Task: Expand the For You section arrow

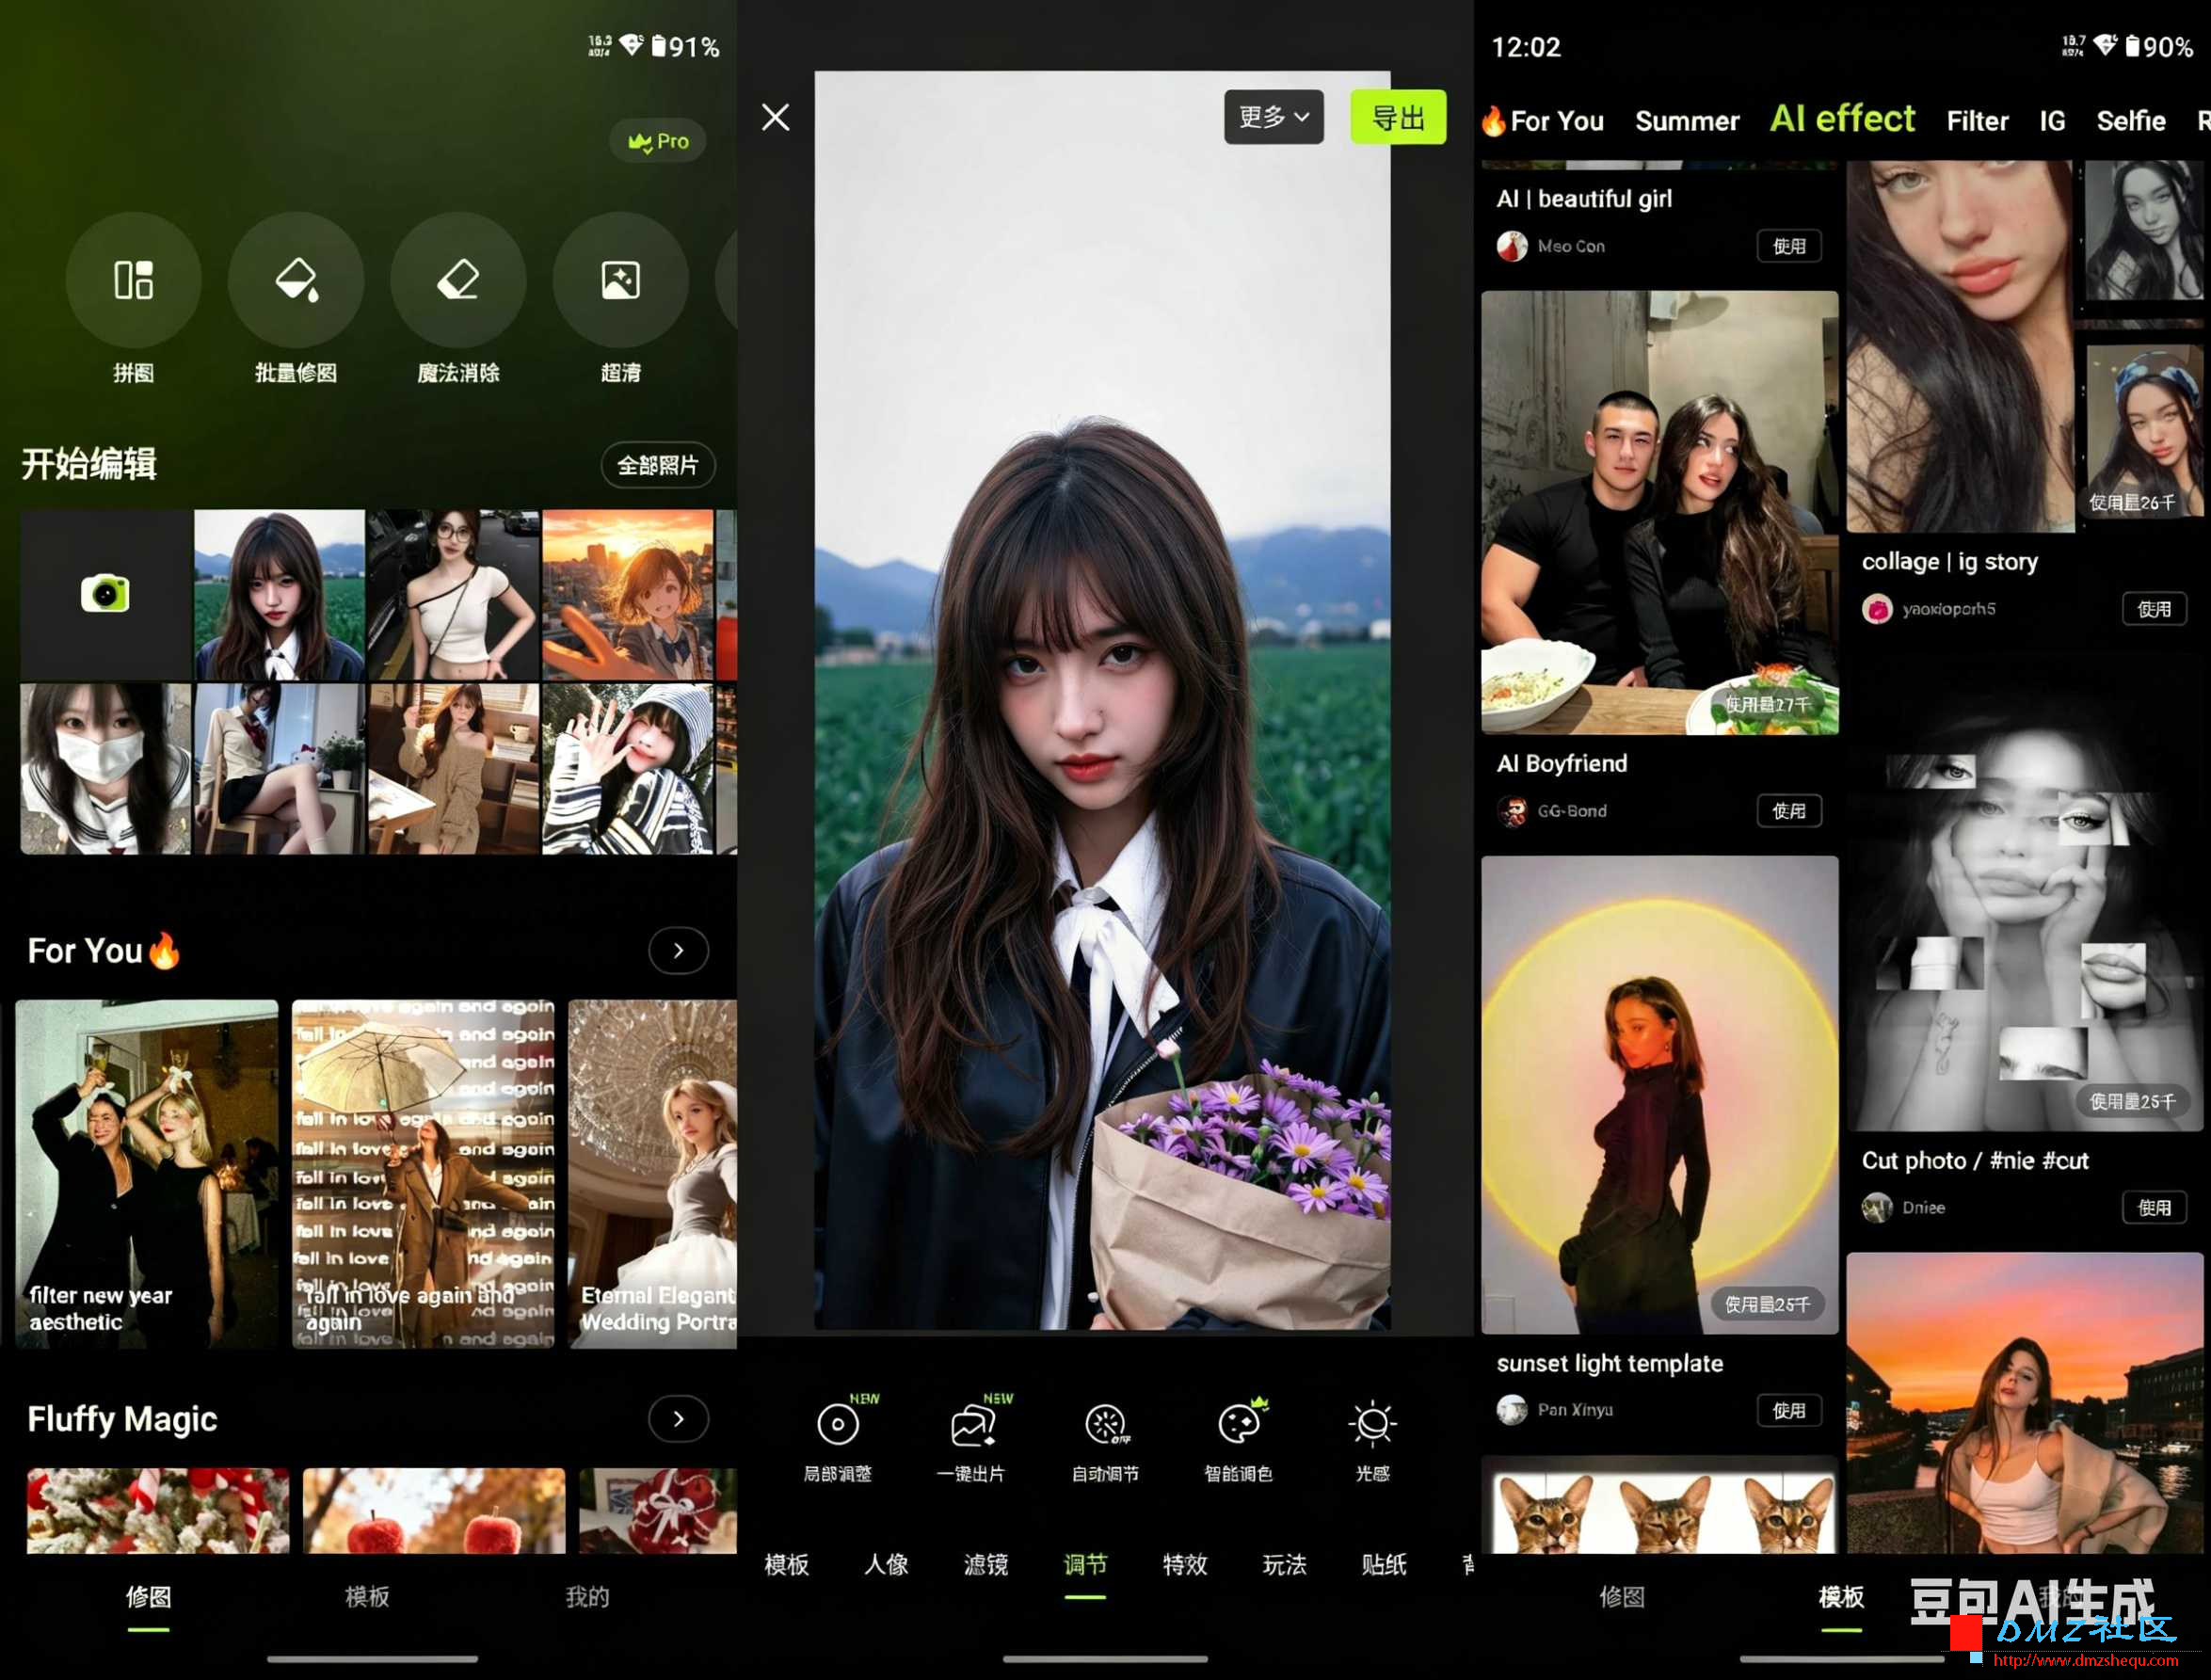Action: (x=678, y=950)
